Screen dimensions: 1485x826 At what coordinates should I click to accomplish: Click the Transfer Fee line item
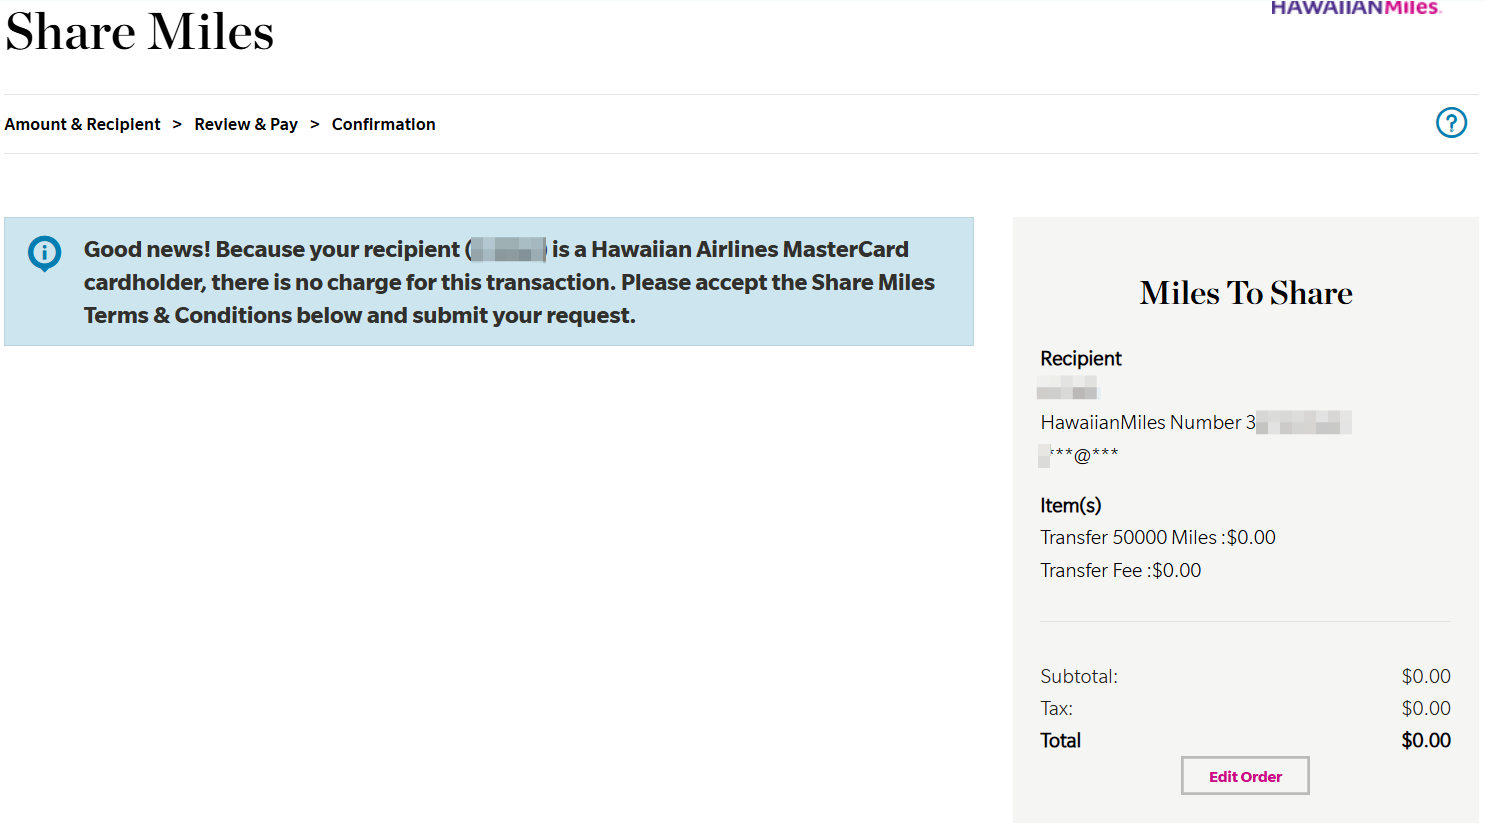pyautogui.click(x=1120, y=570)
